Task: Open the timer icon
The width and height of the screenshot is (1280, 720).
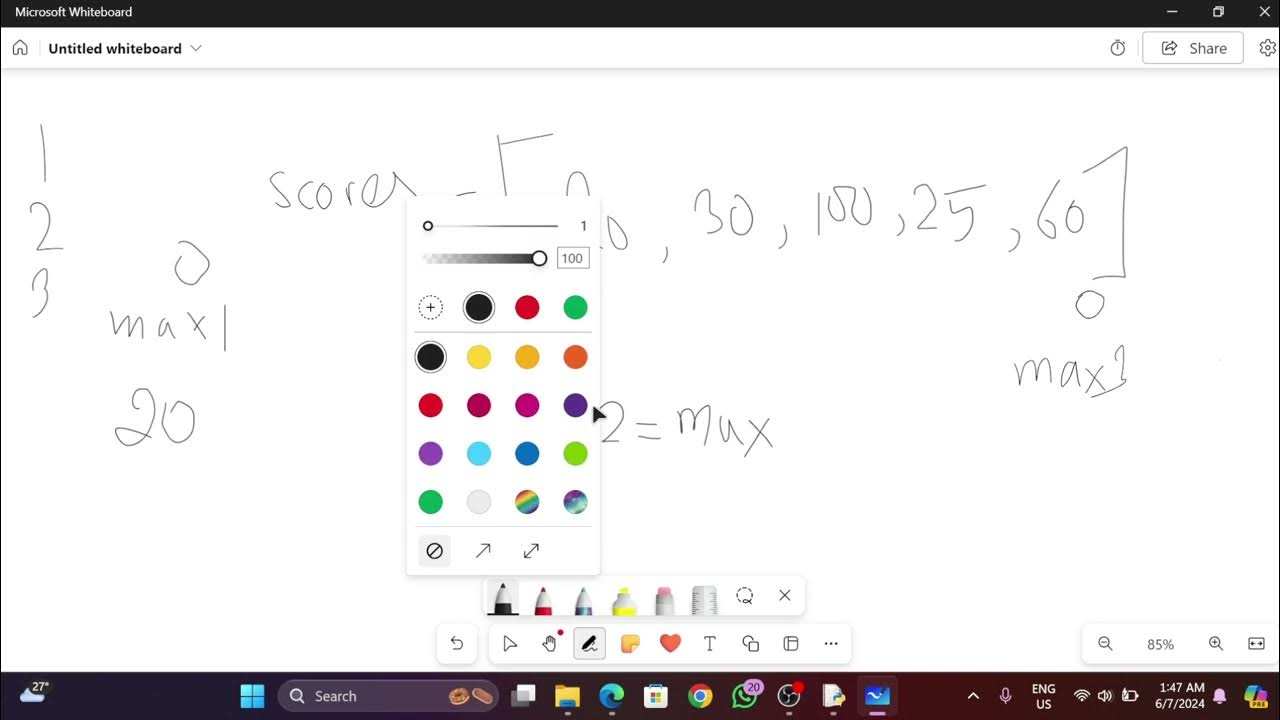Action: click(1118, 48)
